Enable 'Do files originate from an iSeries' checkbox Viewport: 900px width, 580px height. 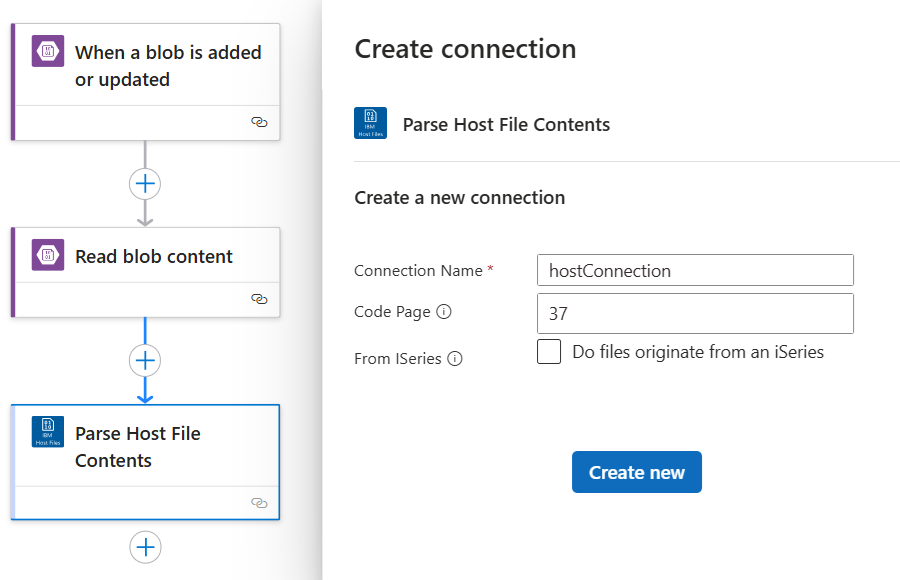click(549, 352)
